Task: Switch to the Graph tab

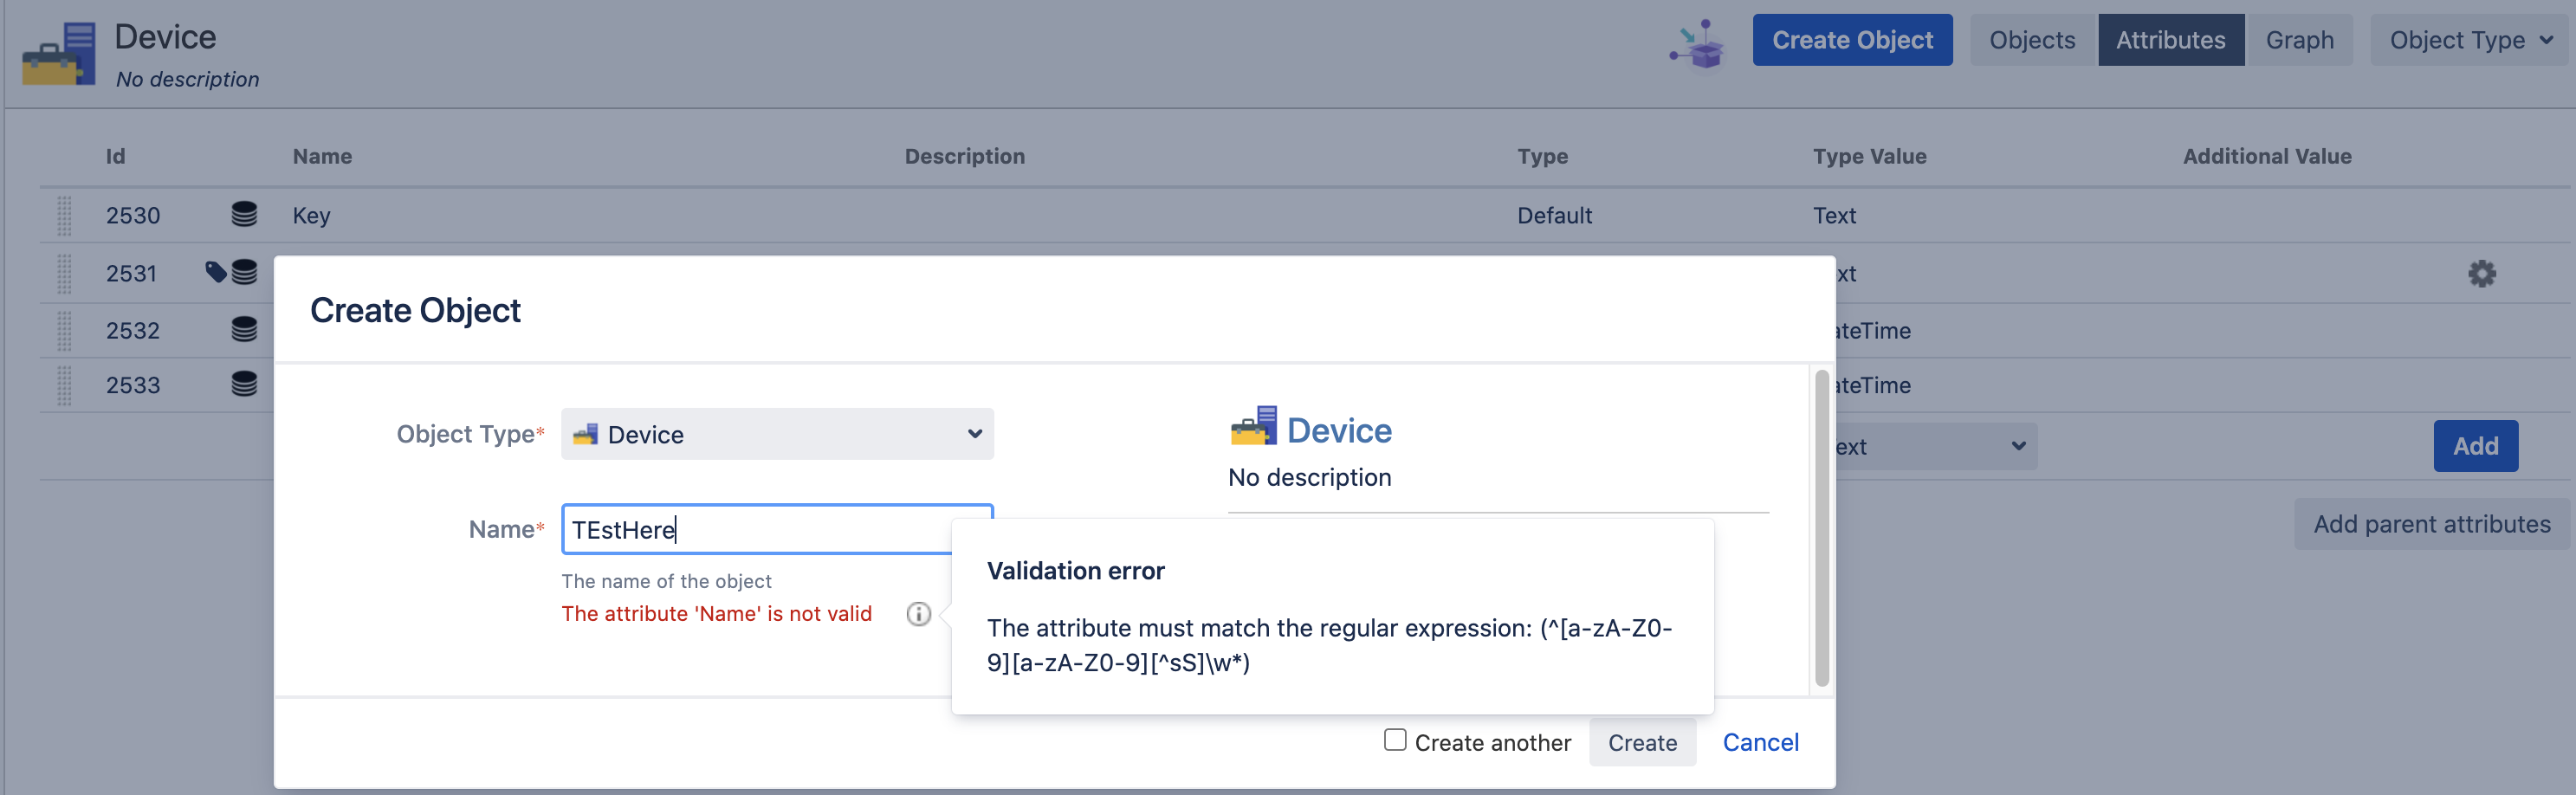Action: (2299, 40)
